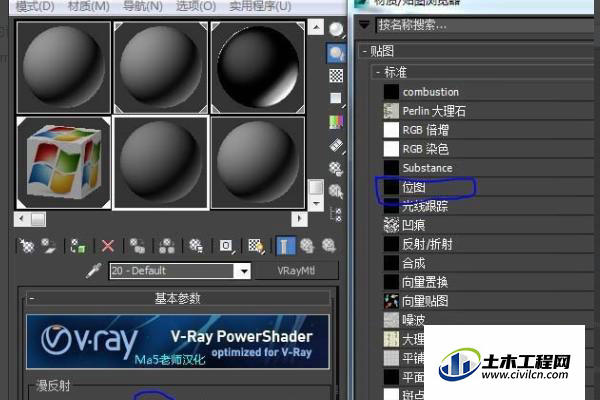Open the 选项(O) menu
The image size is (600, 400).
[196, 7]
